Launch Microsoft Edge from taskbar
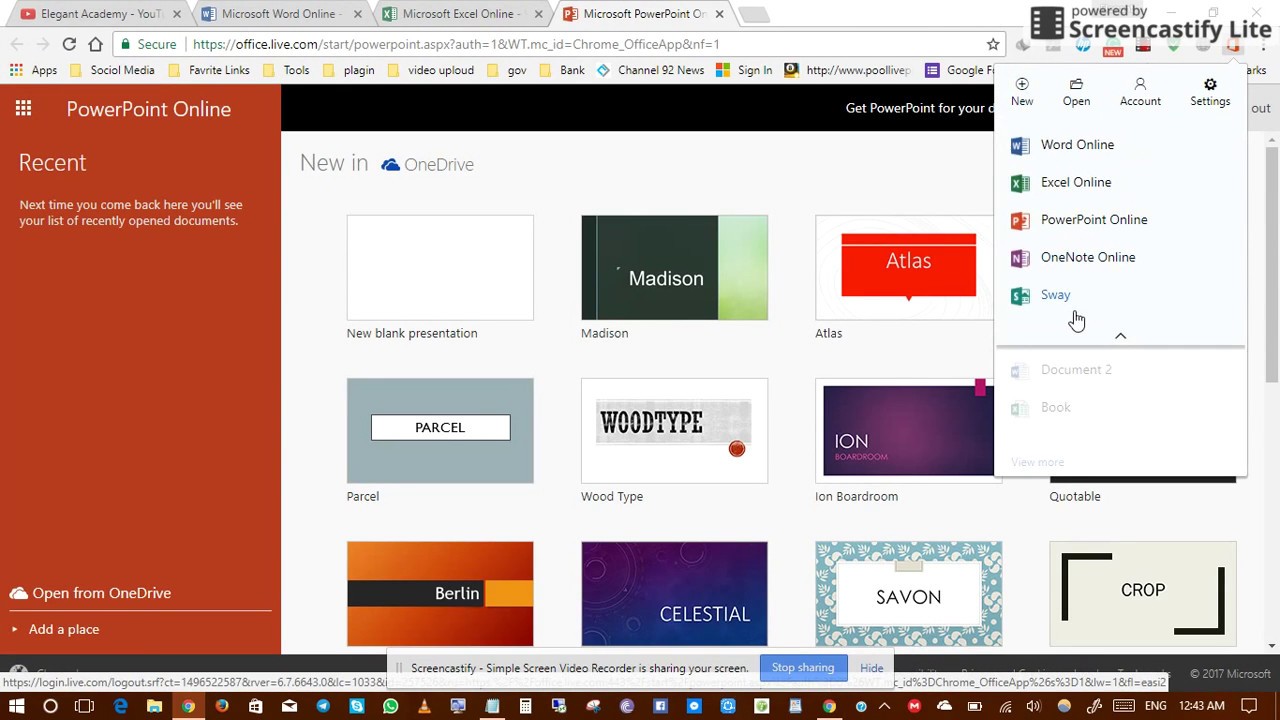 120,706
